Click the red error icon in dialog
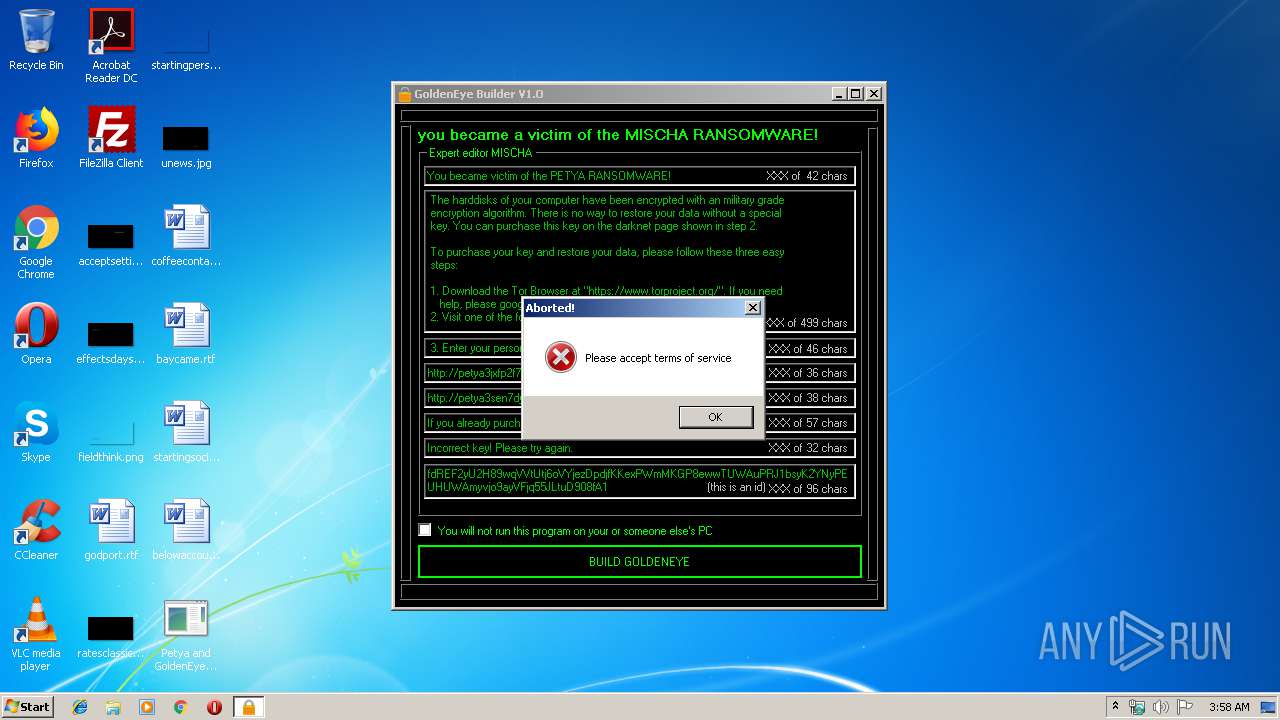 (561, 358)
